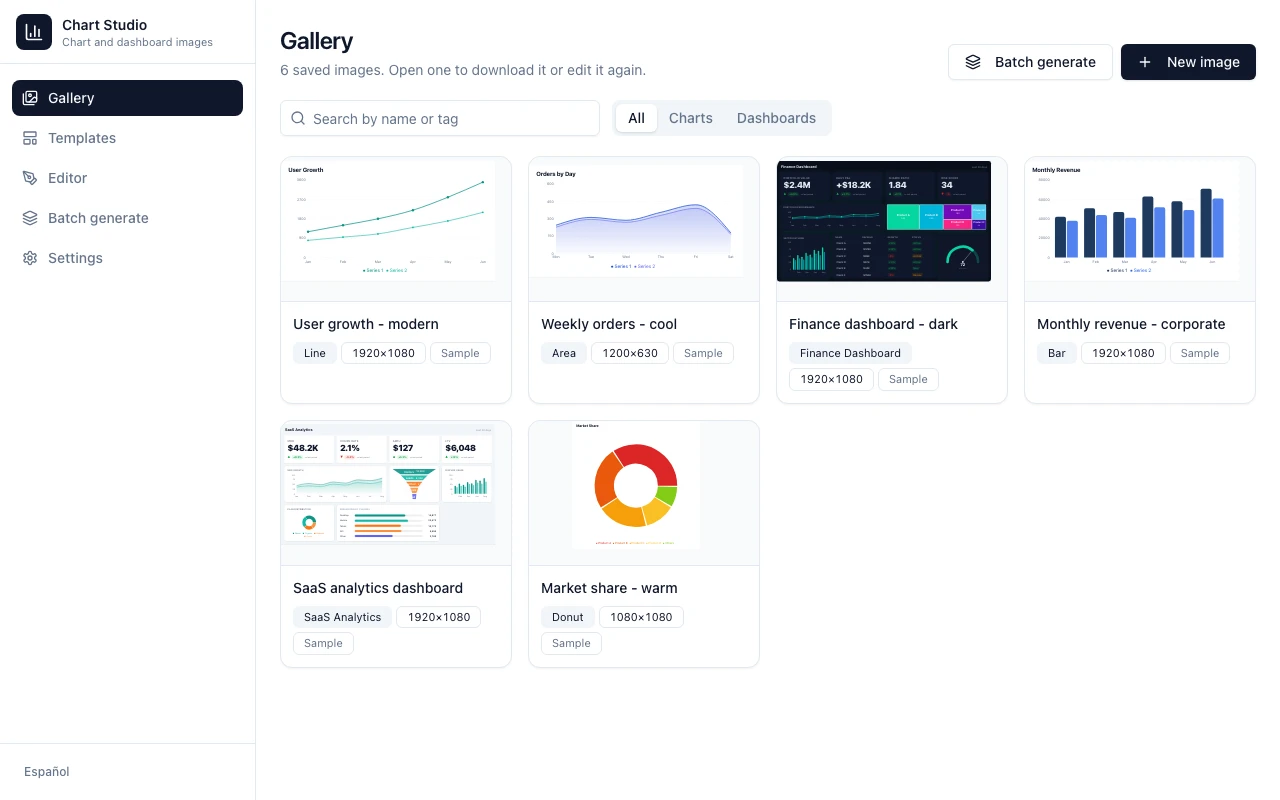The image size is (1280, 800).
Task: Click the Templates sidebar icon
Action: click(30, 138)
